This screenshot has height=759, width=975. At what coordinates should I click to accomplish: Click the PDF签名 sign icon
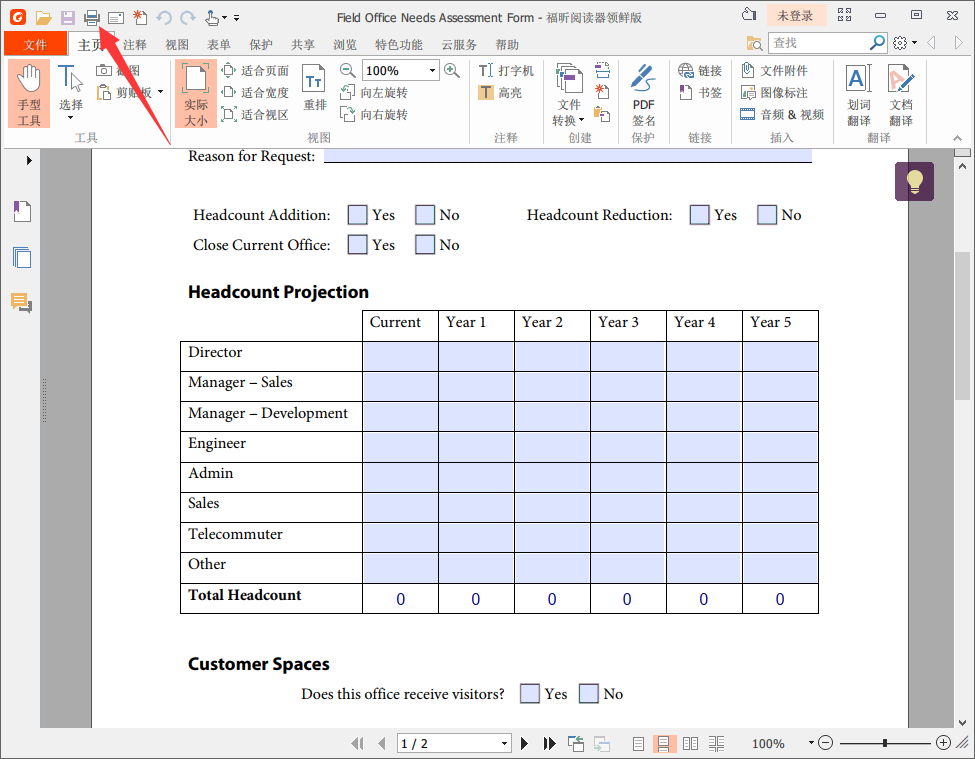tap(643, 95)
